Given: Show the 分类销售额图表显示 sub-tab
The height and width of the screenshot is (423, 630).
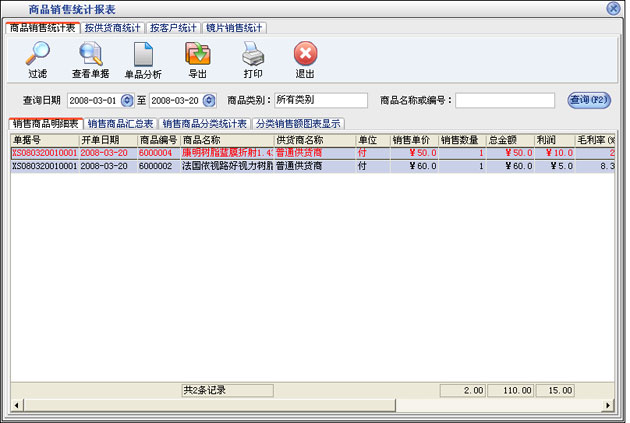Looking at the screenshot, I should (298, 123).
